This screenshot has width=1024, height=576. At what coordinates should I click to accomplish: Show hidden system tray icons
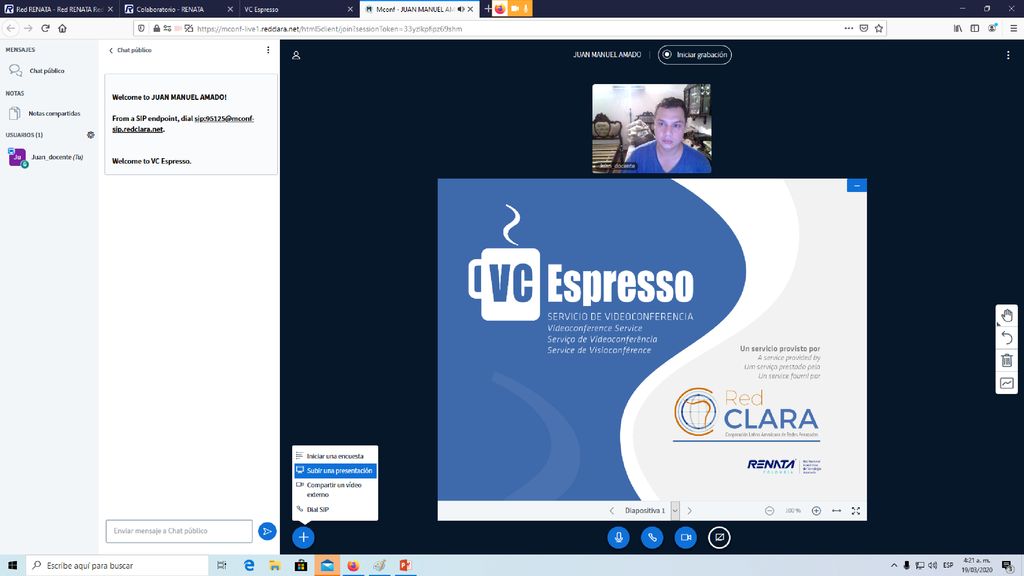click(x=893, y=566)
